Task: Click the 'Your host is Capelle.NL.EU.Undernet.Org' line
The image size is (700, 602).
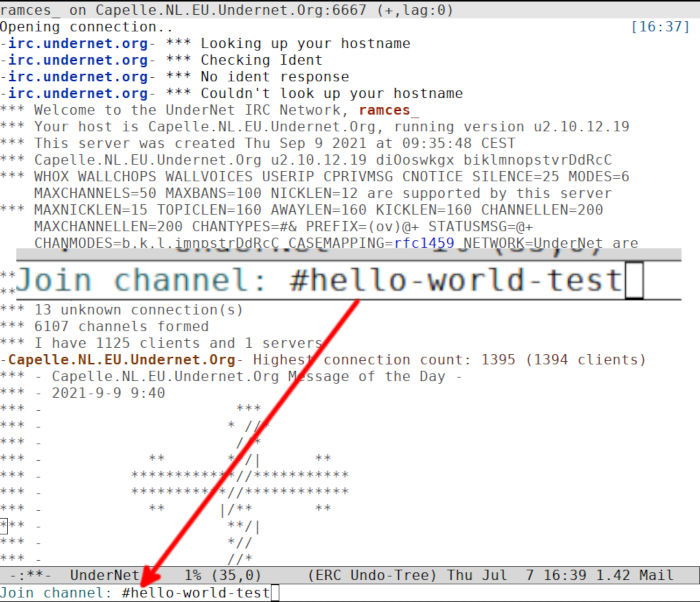Action: (315, 126)
